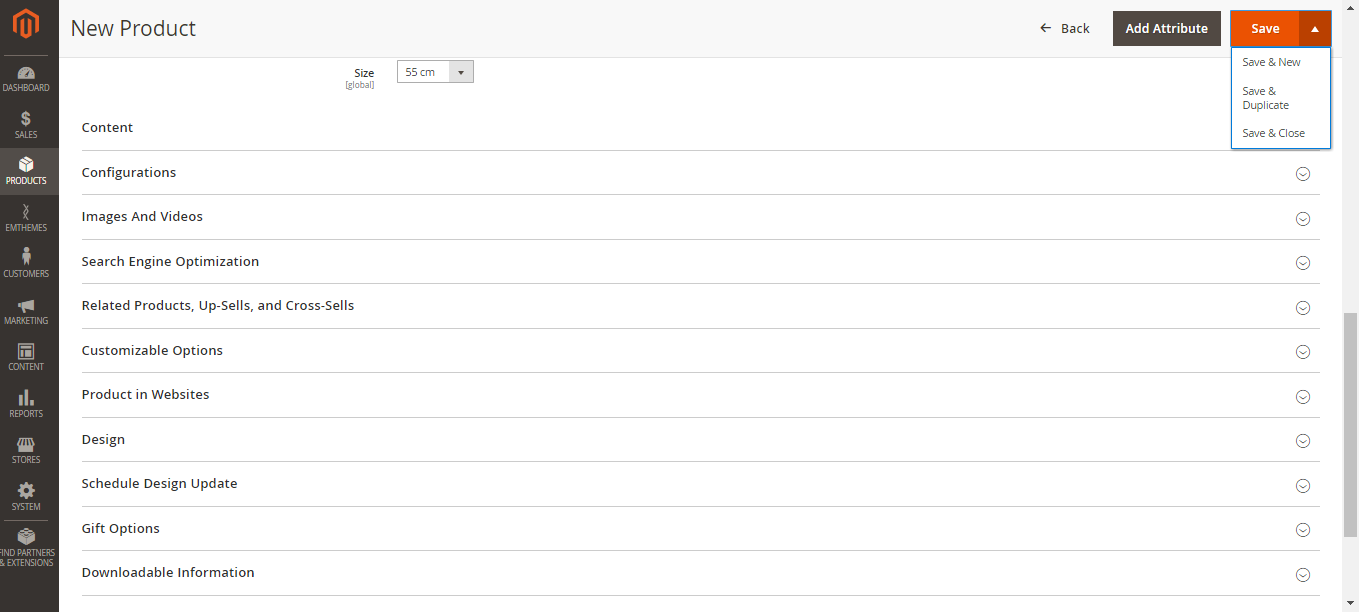Click the Images And Videos title
Image resolution: width=1366 pixels, height=612 pixels.
click(142, 216)
